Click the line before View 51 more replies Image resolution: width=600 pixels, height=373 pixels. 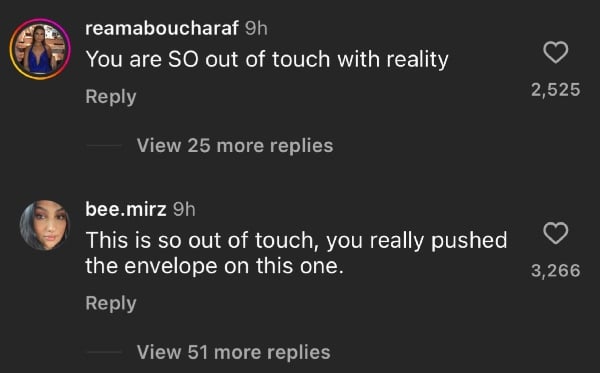point(104,352)
